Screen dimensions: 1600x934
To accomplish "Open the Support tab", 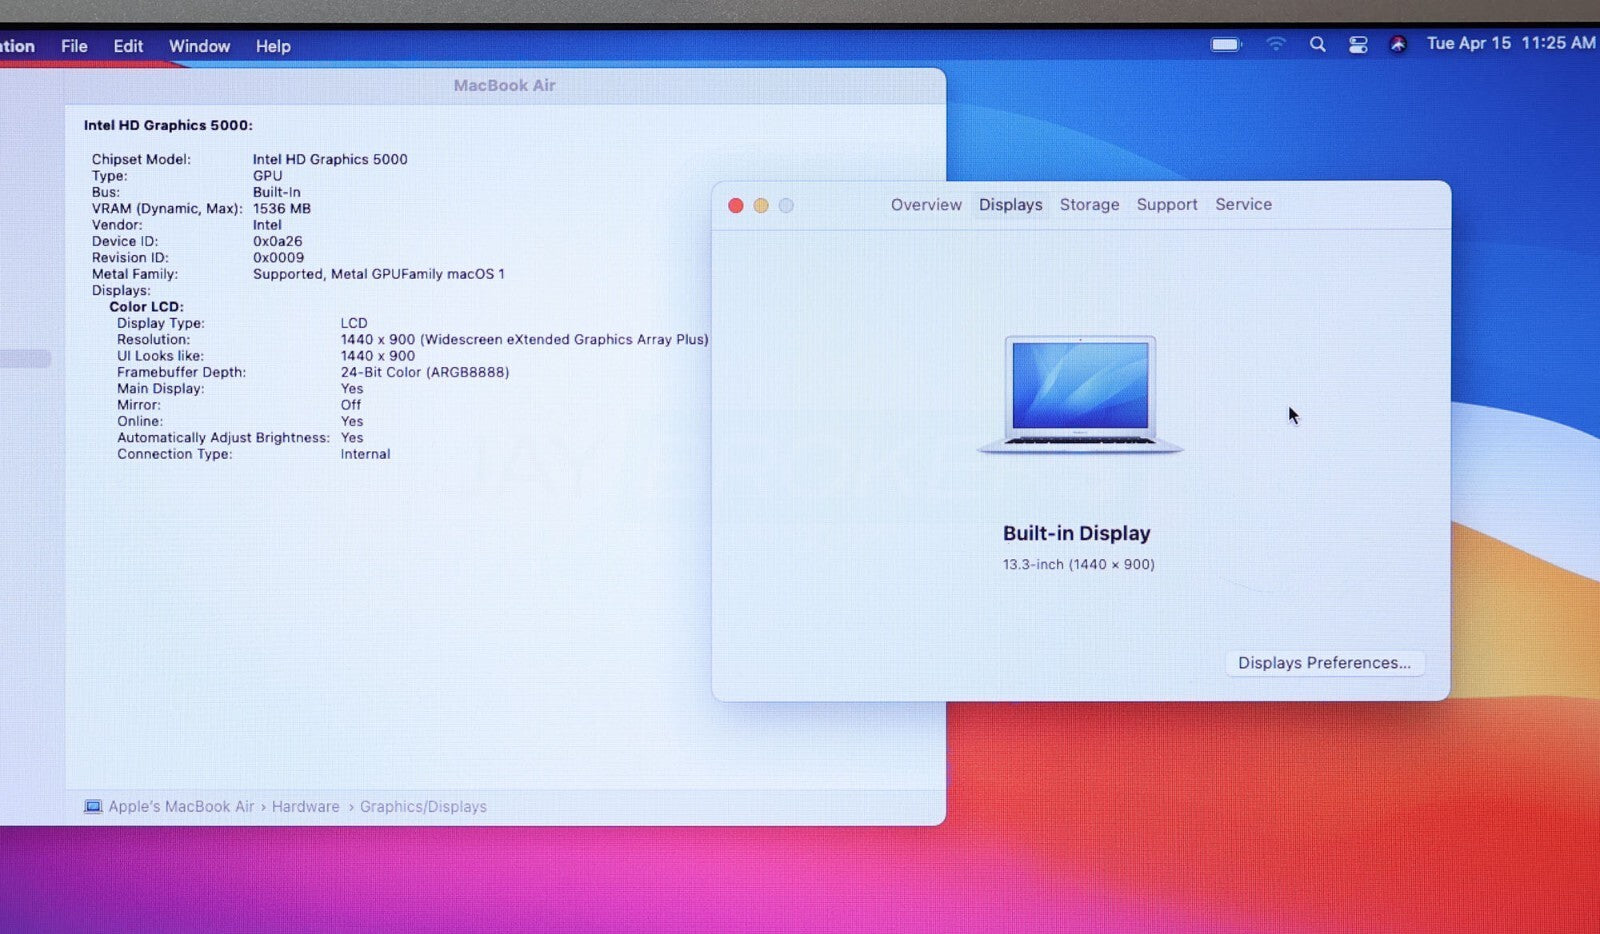I will (1167, 204).
